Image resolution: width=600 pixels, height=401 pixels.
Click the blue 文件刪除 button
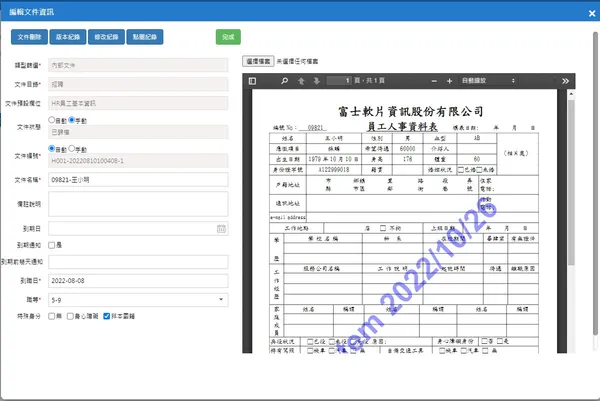[x=29, y=37]
